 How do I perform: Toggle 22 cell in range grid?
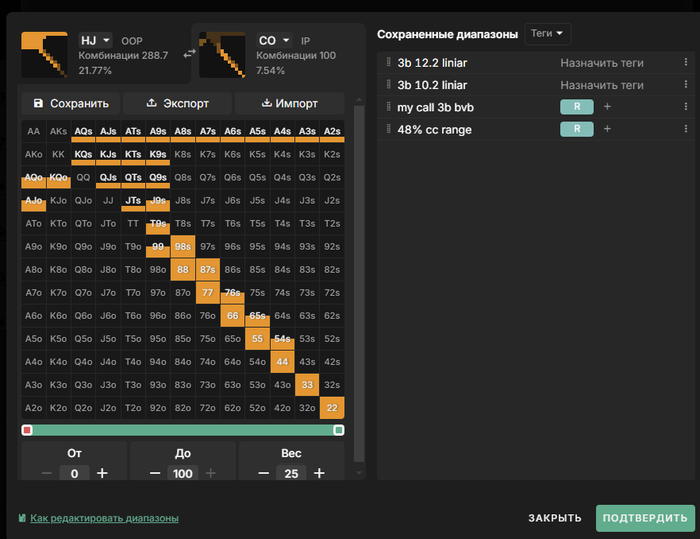tap(332, 408)
